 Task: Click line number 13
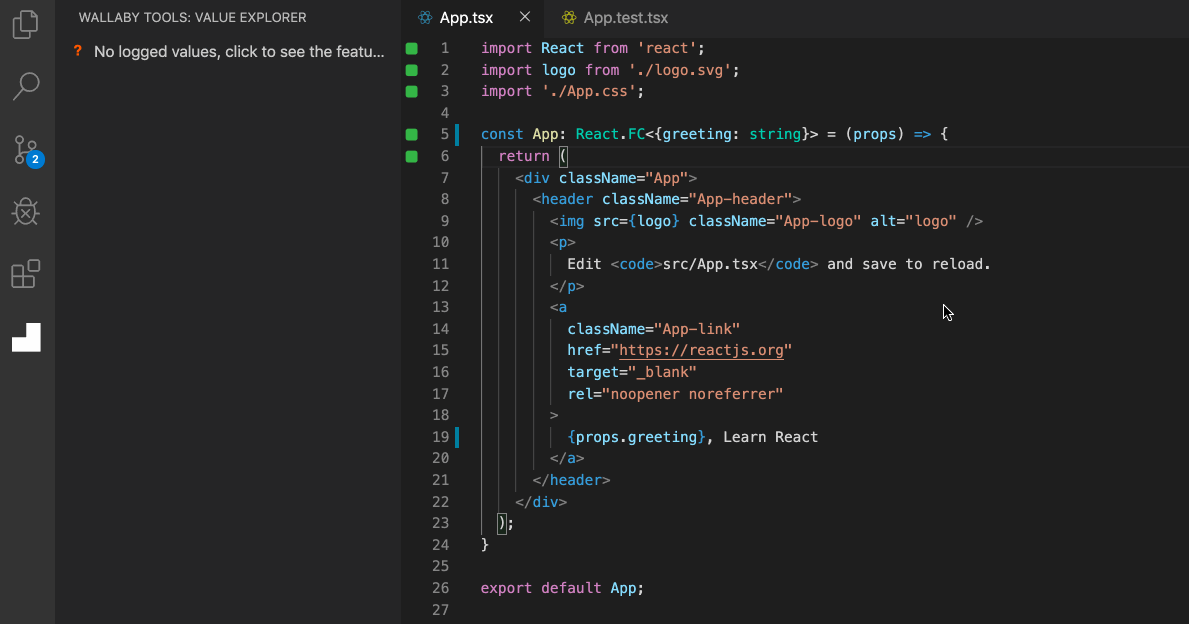click(x=441, y=307)
